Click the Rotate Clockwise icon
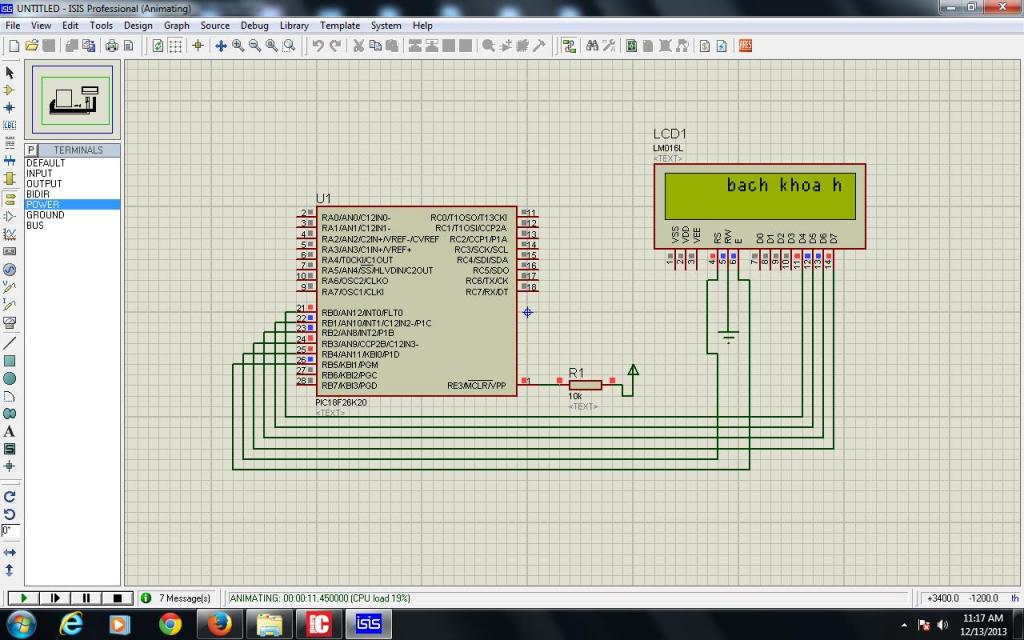 [10, 496]
